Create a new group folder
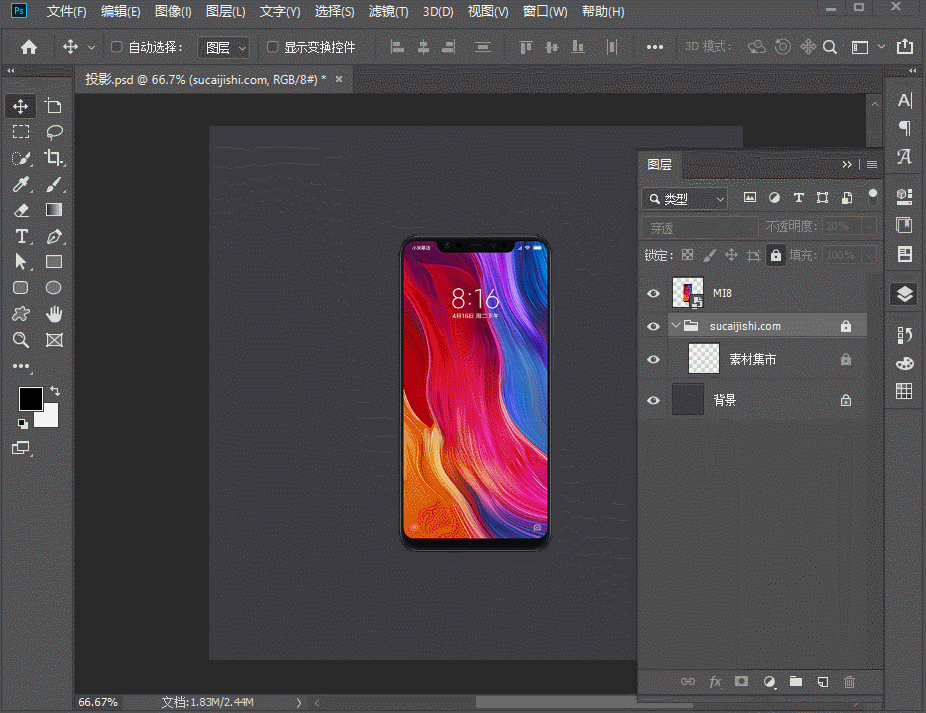926x713 pixels. point(796,682)
